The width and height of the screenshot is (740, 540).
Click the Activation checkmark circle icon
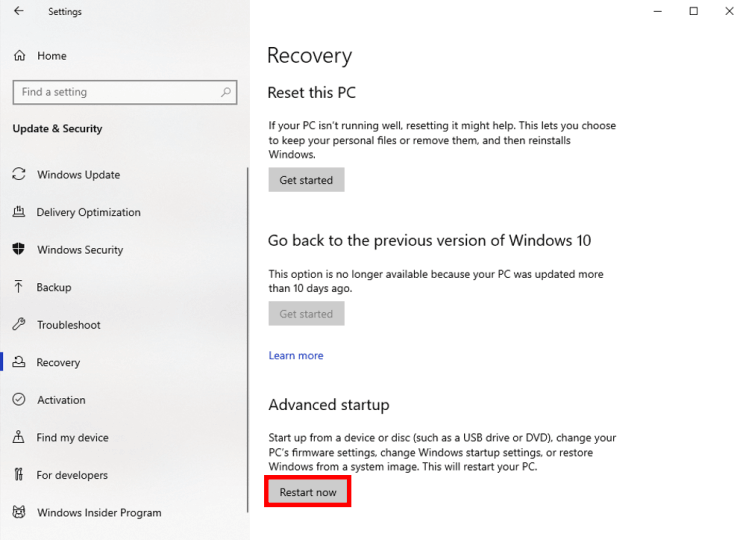[x=18, y=400]
